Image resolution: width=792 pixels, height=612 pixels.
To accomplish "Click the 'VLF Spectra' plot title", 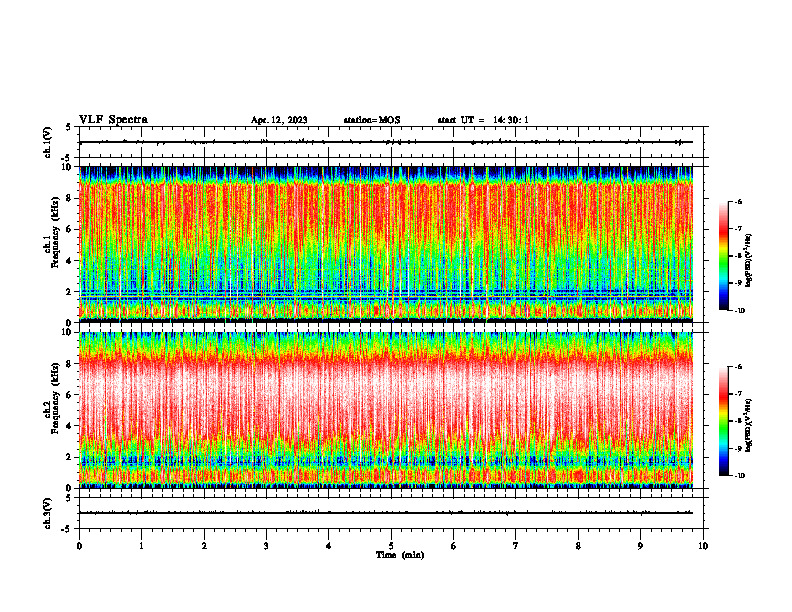I will click(113, 120).
